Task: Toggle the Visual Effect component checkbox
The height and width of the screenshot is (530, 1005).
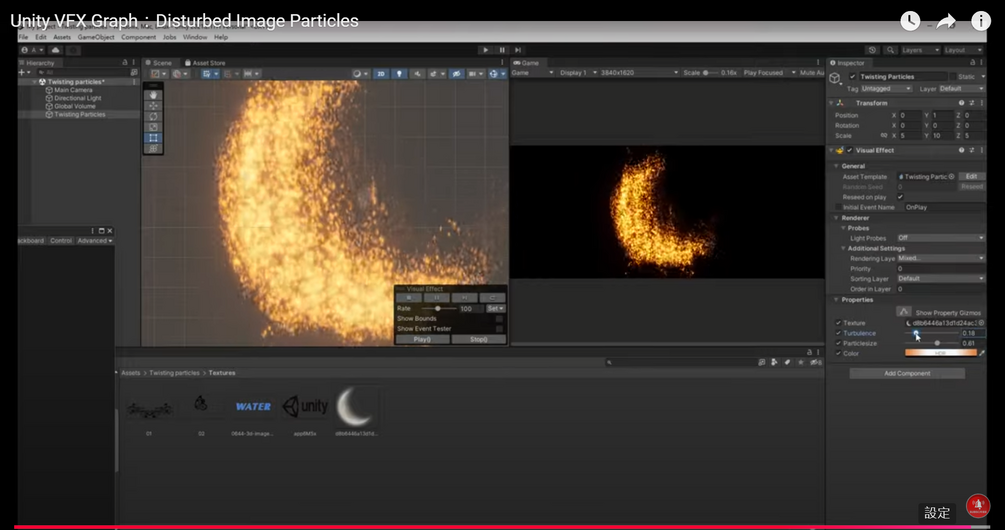Action: [x=850, y=151]
